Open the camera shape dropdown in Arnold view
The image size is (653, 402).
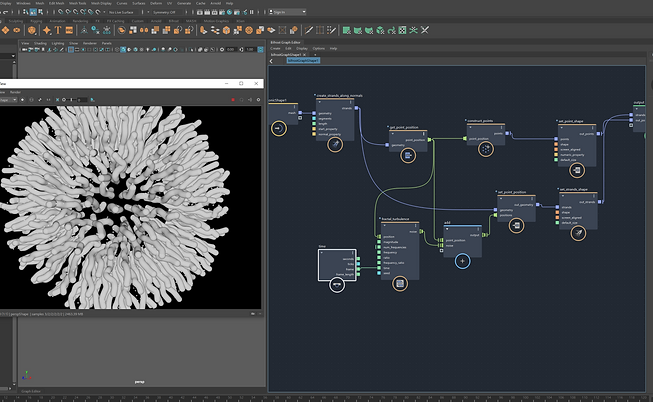coord(8,100)
